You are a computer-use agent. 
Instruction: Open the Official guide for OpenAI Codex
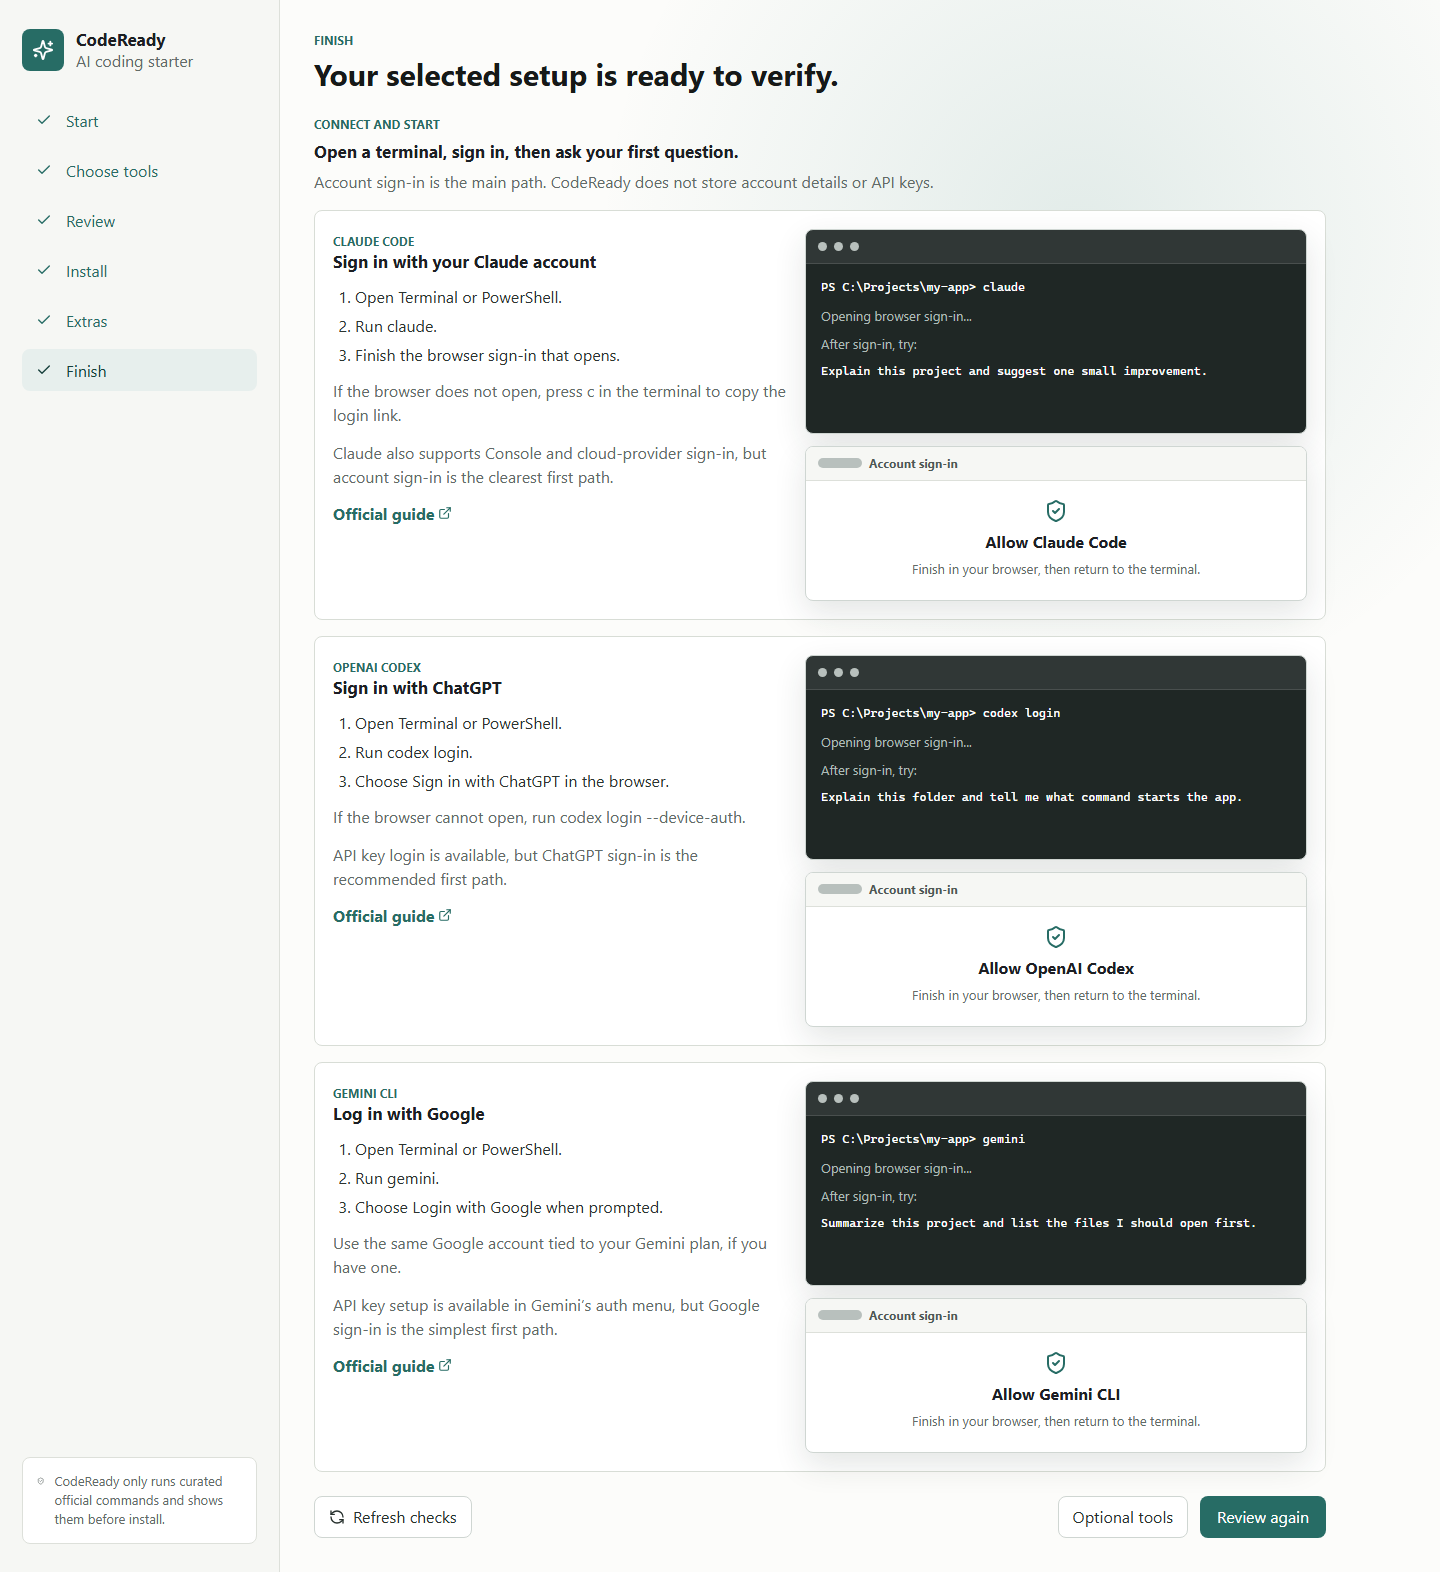coord(392,916)
